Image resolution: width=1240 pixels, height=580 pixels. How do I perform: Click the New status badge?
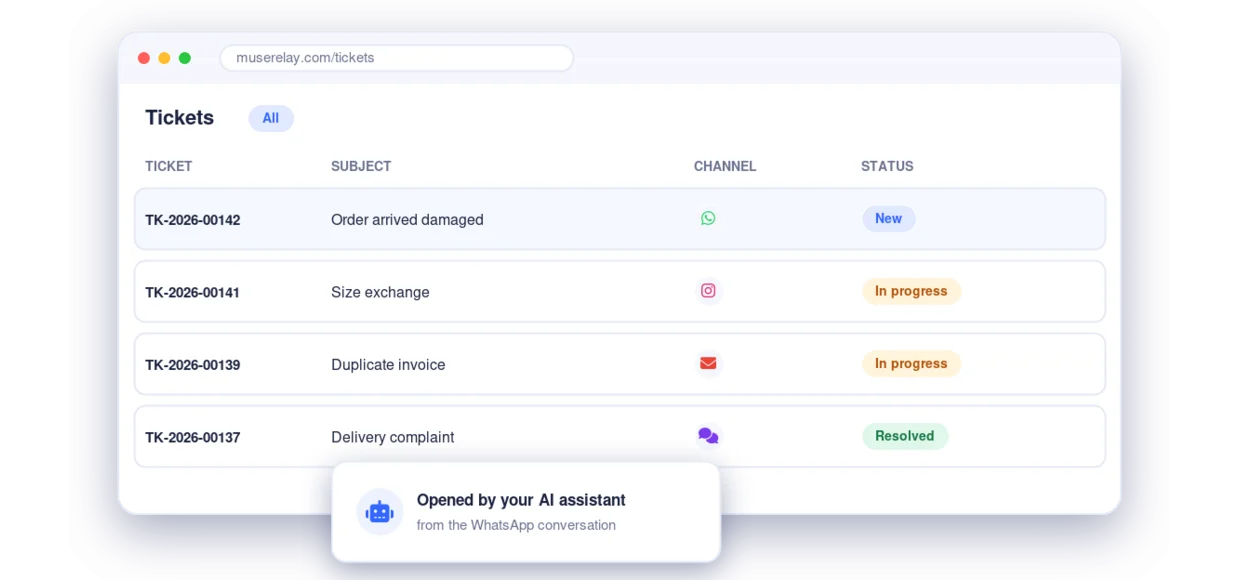click(x=889, y=218)
